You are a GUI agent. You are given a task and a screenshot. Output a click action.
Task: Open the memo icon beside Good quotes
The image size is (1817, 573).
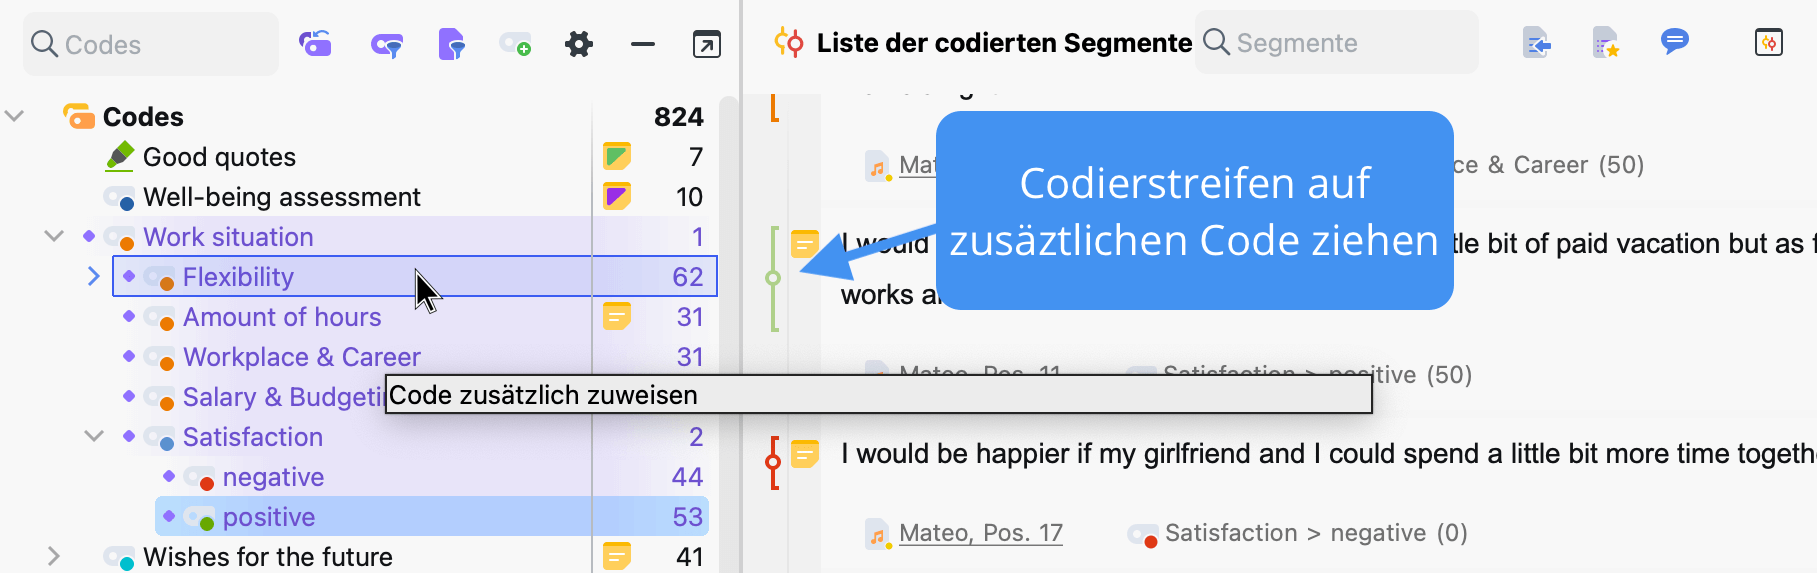[x=617, y=157]
